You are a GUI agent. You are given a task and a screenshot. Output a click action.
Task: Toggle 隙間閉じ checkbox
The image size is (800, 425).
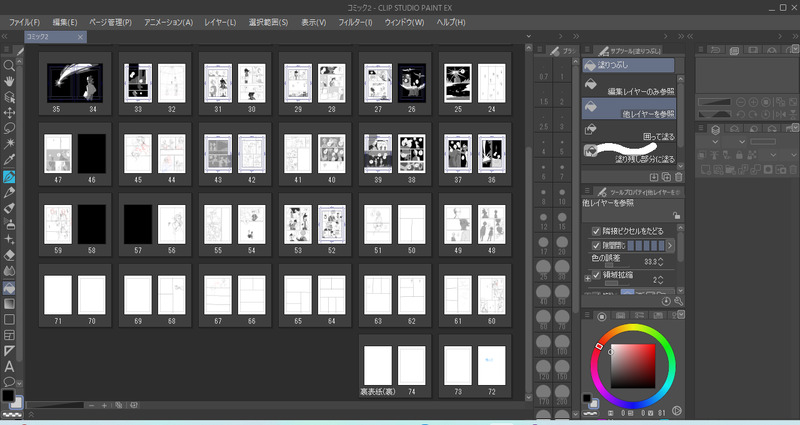click(x=595, y=245)
